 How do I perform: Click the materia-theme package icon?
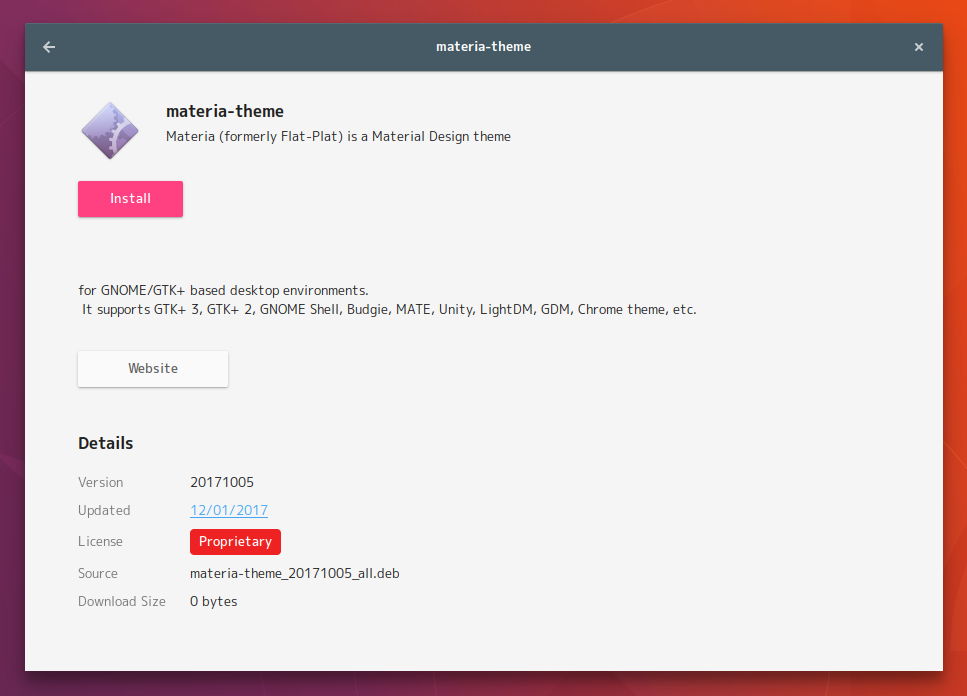click(110, 131)
